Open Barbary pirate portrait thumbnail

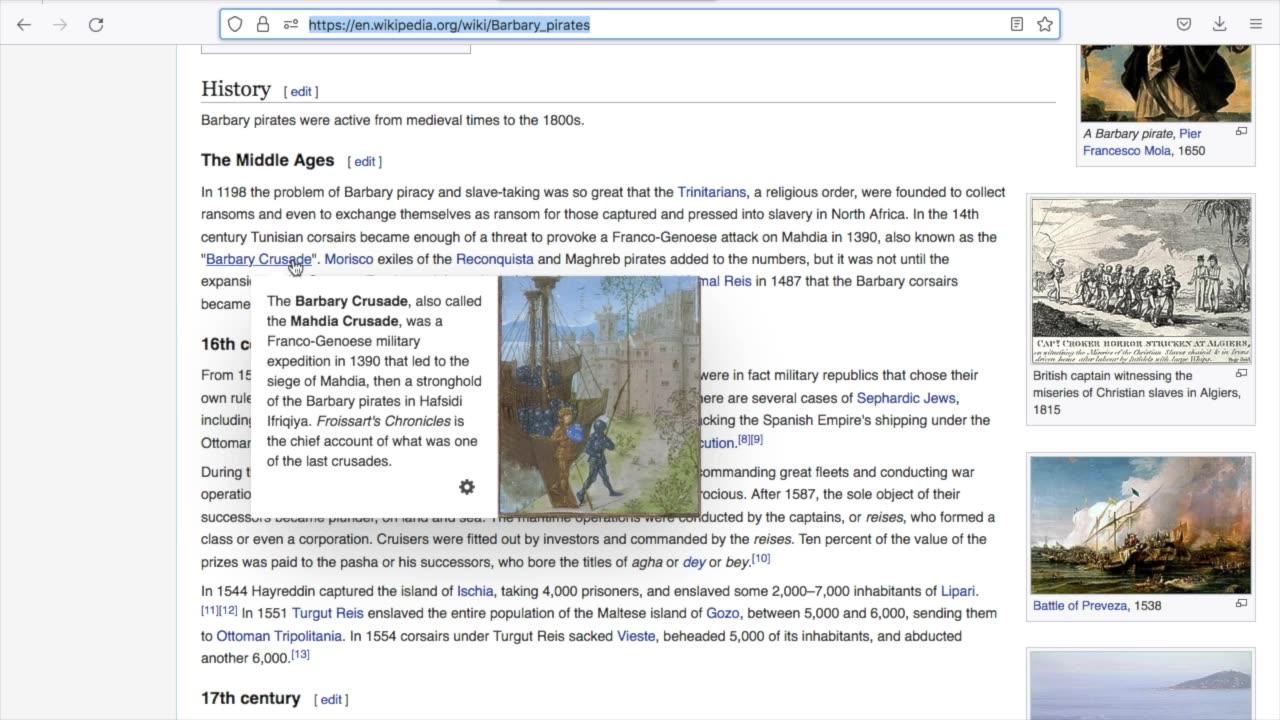click(x=1166, y=83)
